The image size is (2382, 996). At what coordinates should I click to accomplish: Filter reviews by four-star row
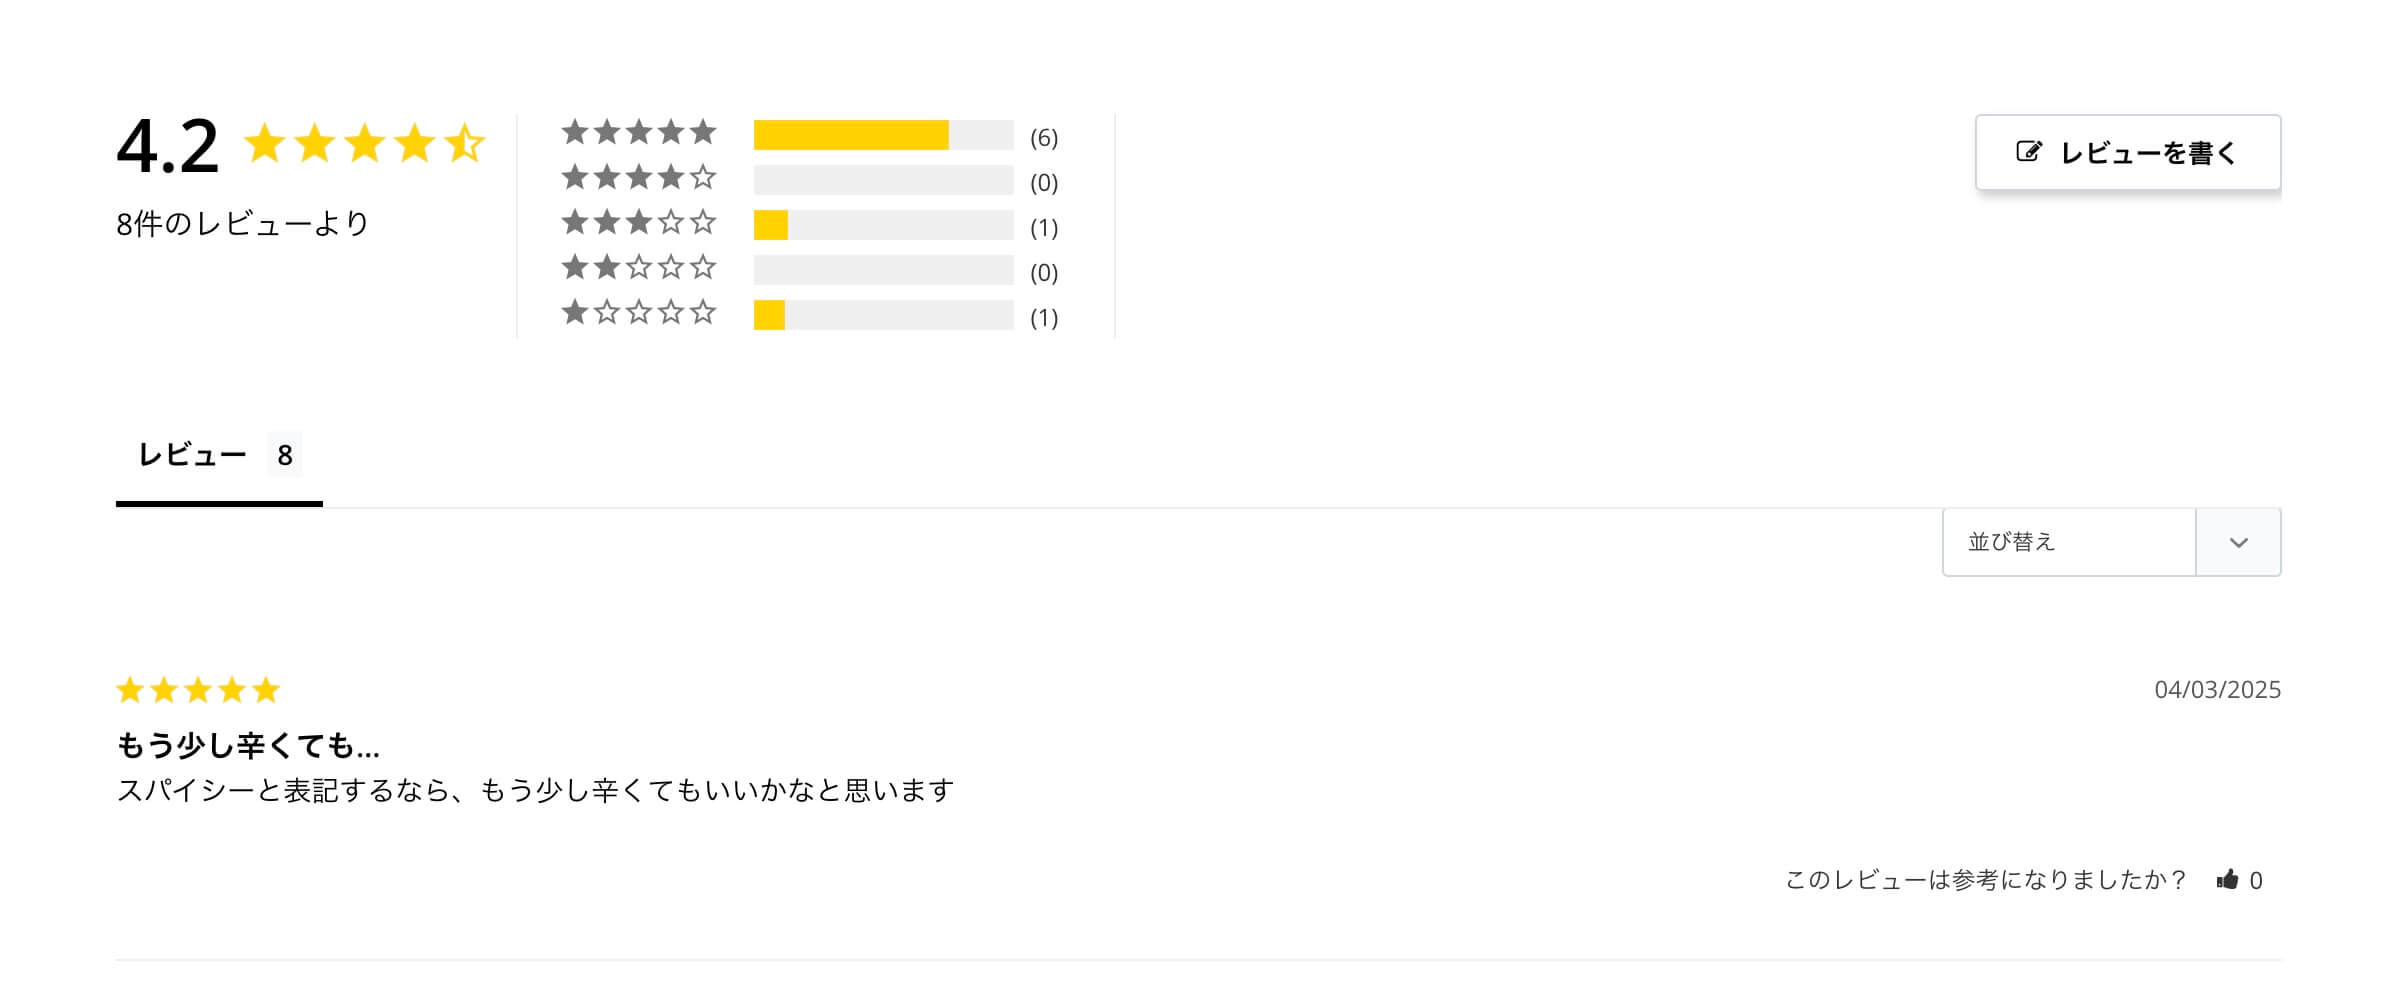tap(809, 180)
